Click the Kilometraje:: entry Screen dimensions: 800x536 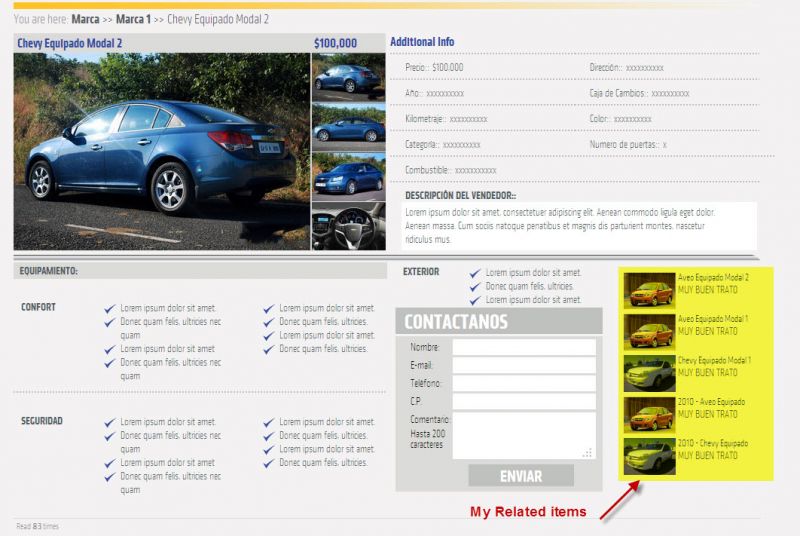tap(446, 119)
